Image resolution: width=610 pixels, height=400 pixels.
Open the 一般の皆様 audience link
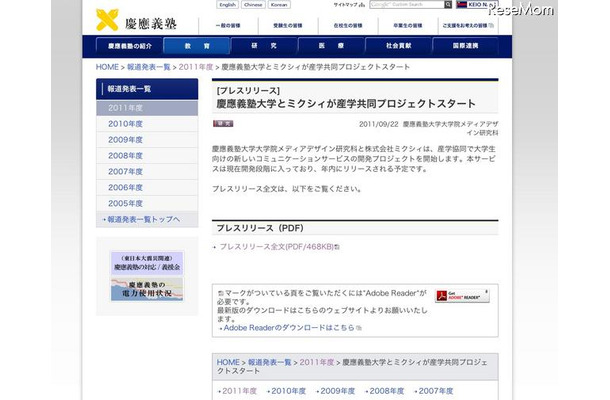(228, 26)
